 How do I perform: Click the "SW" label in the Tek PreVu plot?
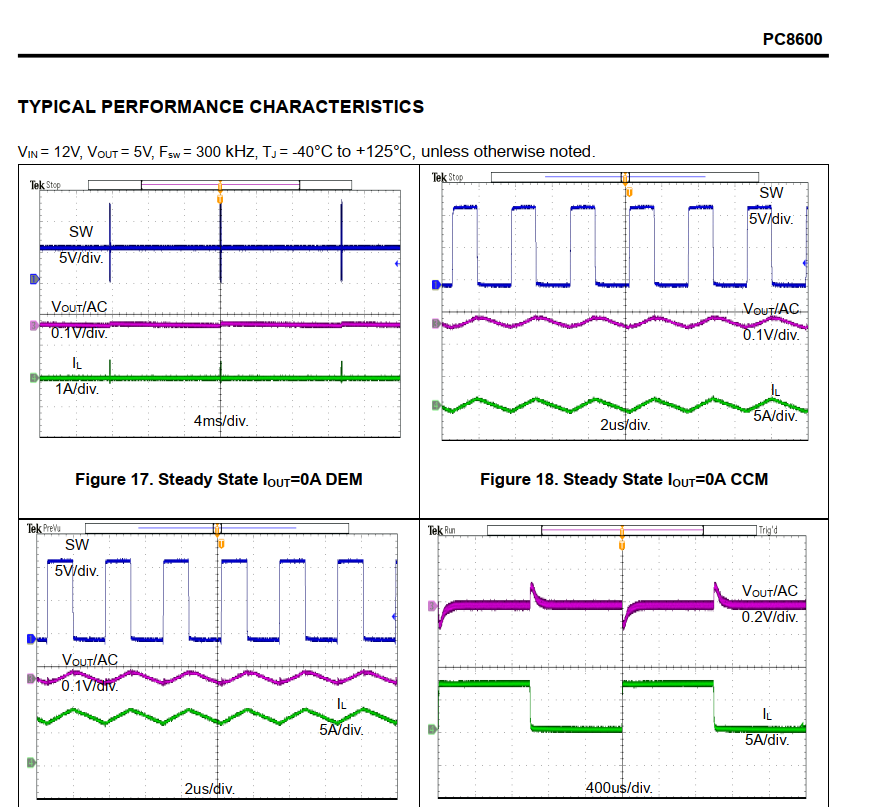click(77, 545)
